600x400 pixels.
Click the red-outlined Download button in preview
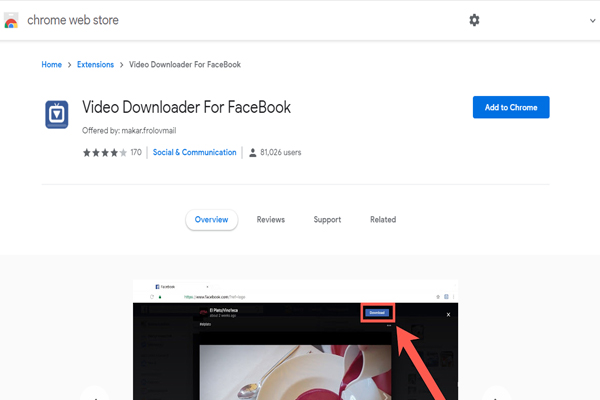point(376,312)
